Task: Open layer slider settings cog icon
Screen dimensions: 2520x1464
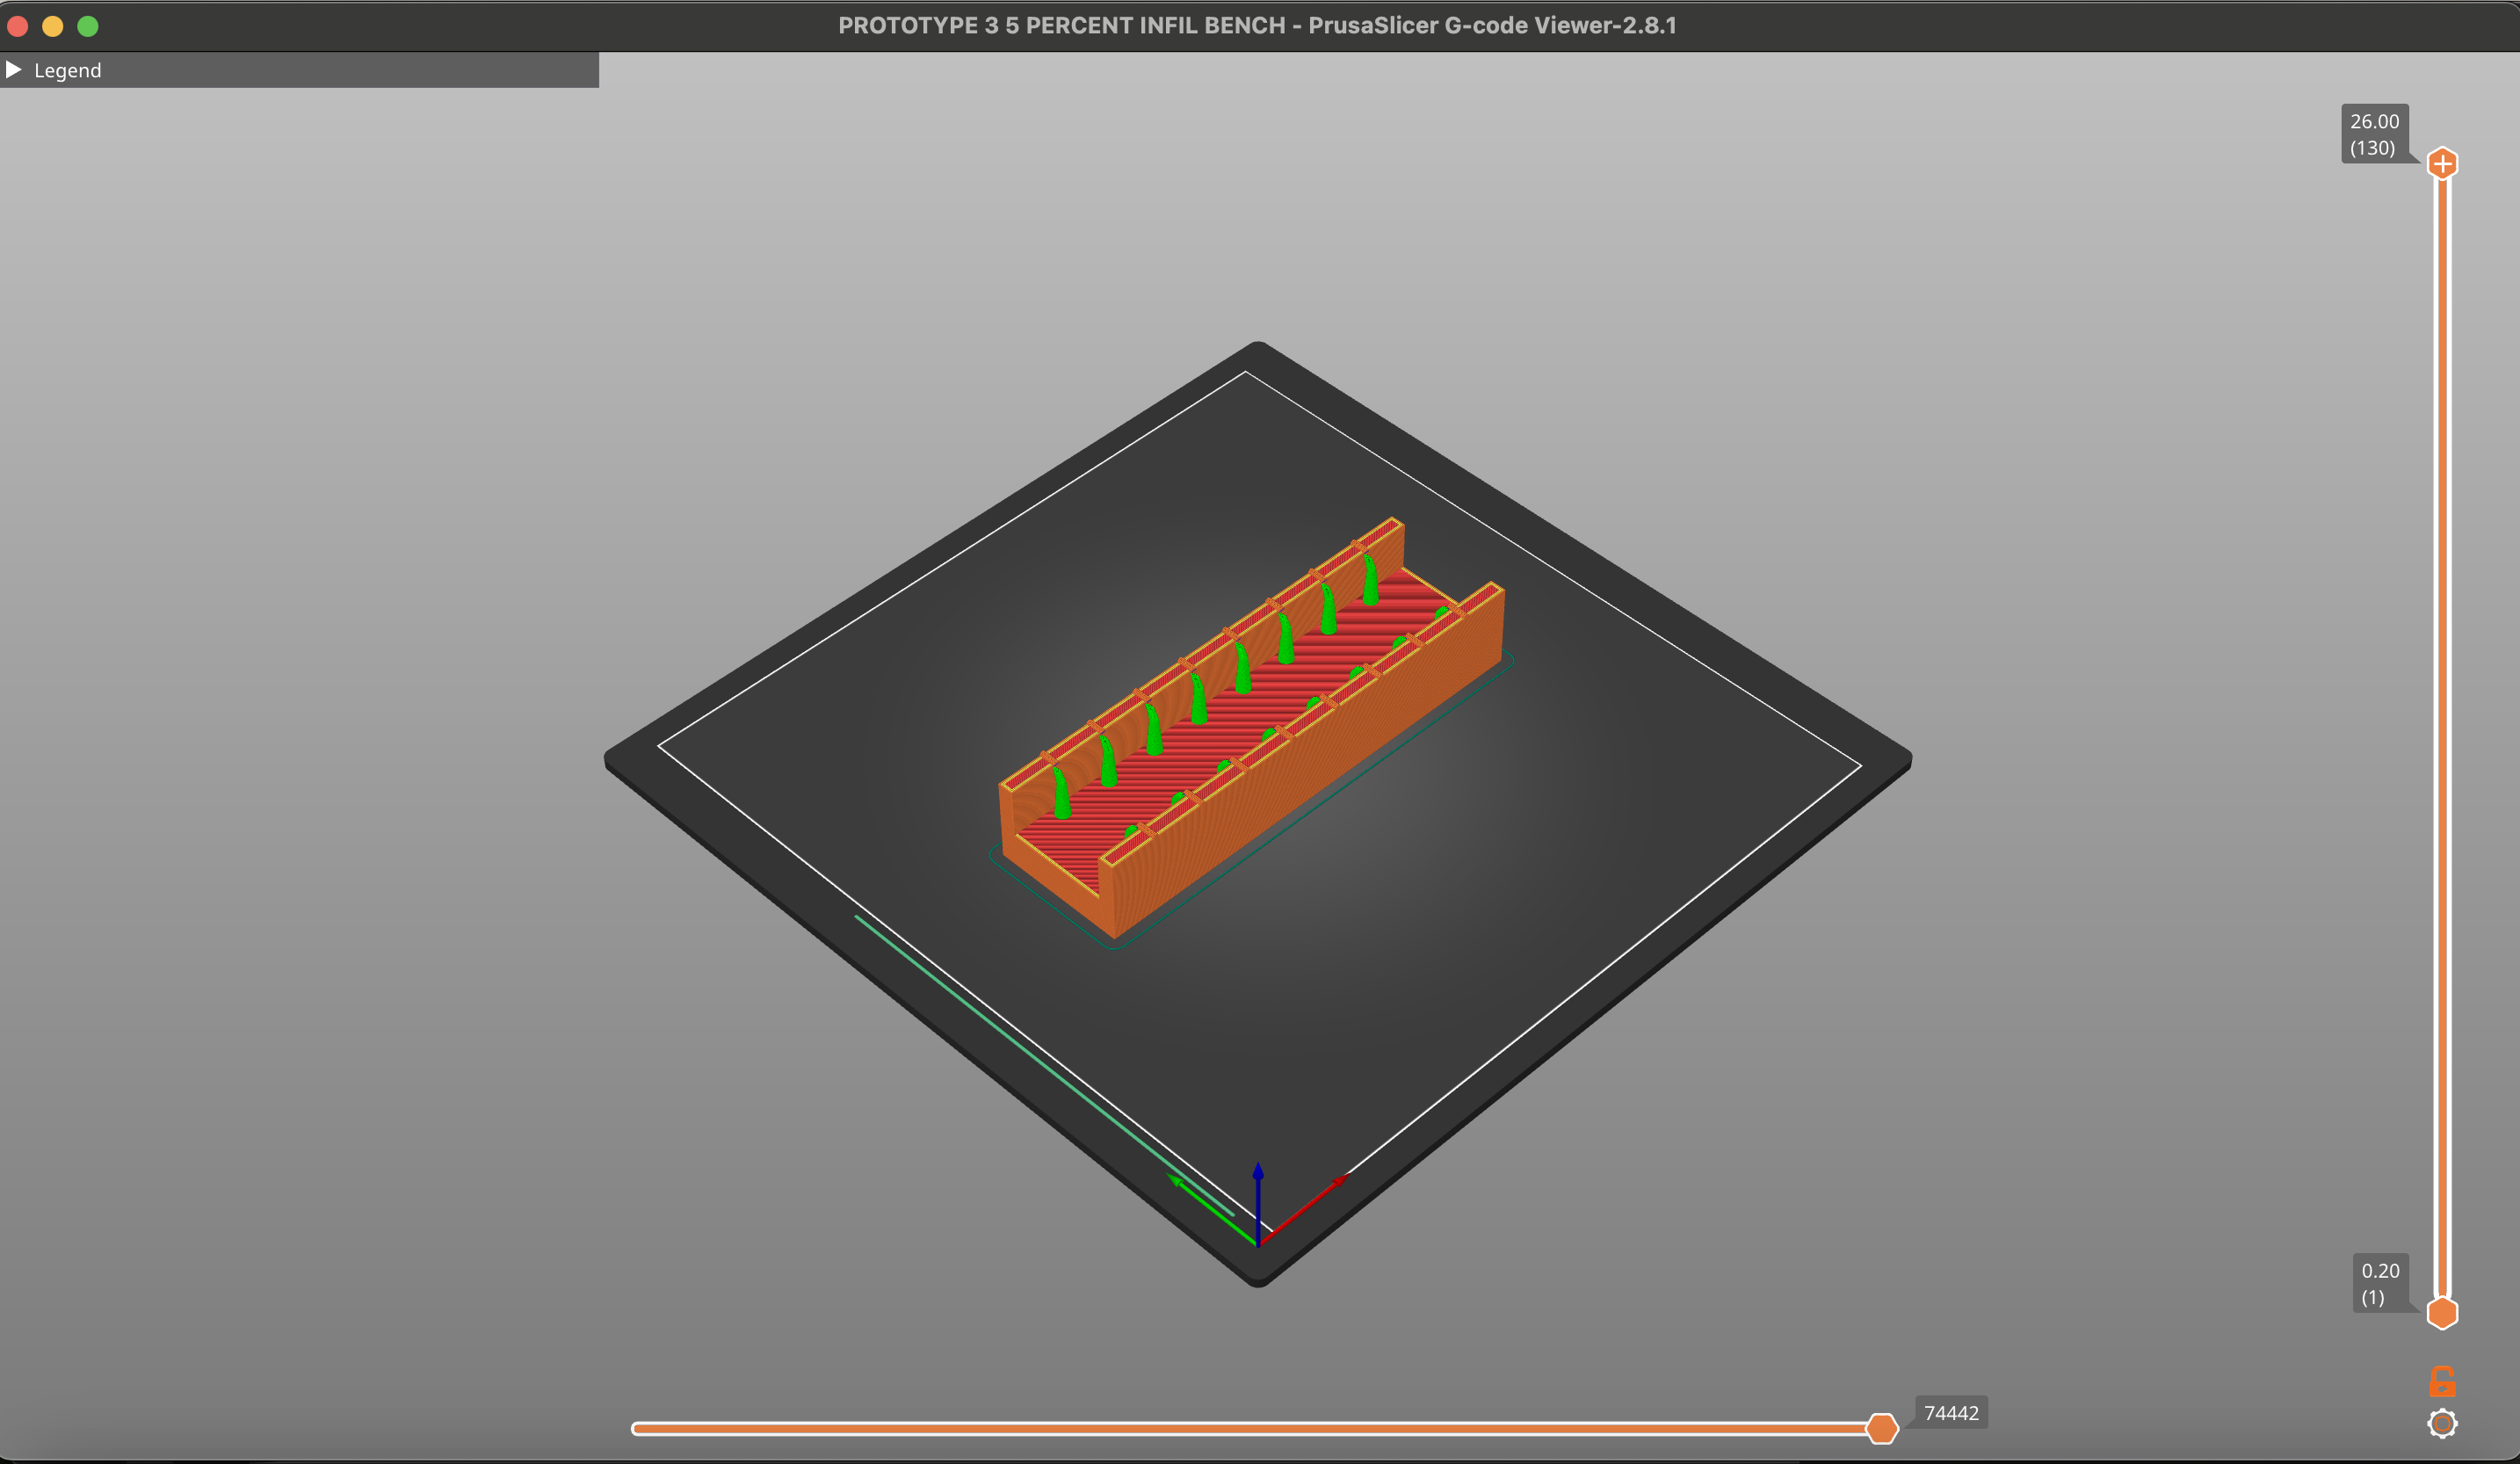Action: coord(2442,1423)
